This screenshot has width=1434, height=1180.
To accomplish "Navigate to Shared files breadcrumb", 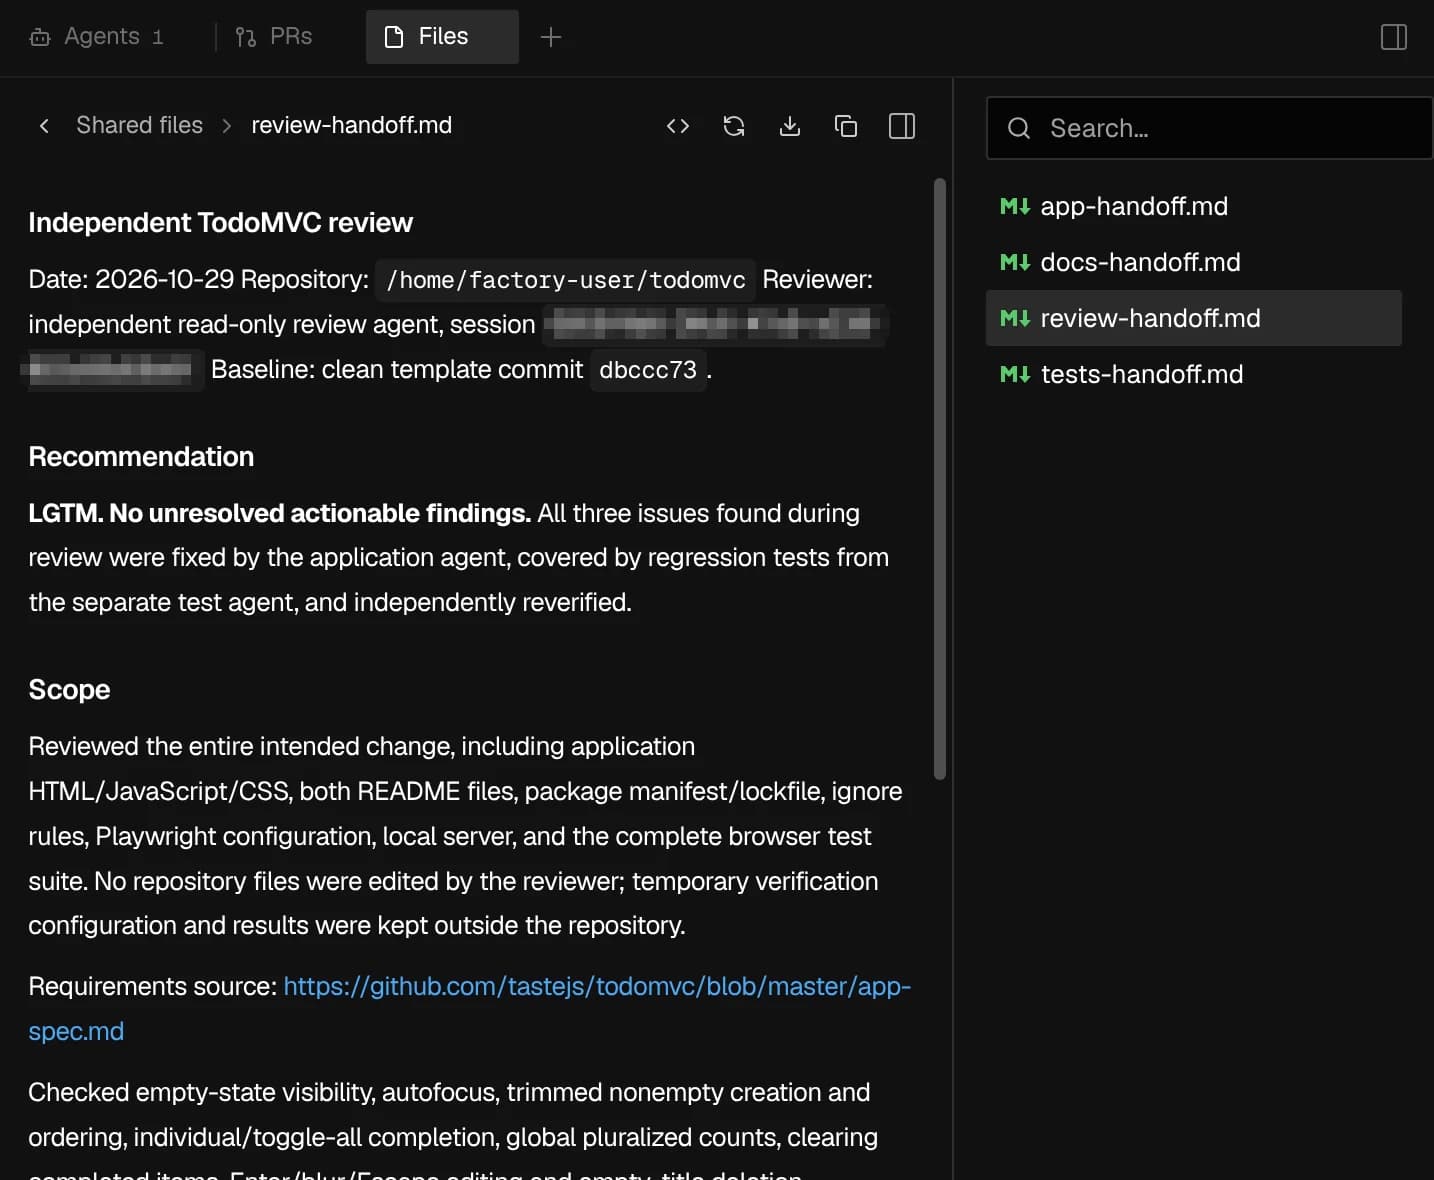I will coord(139,125).
